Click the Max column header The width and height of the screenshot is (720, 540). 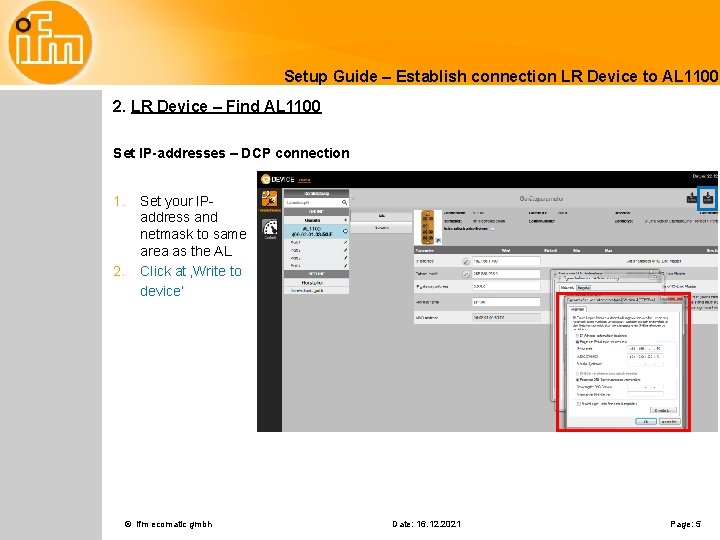click(x=608, y=250)
